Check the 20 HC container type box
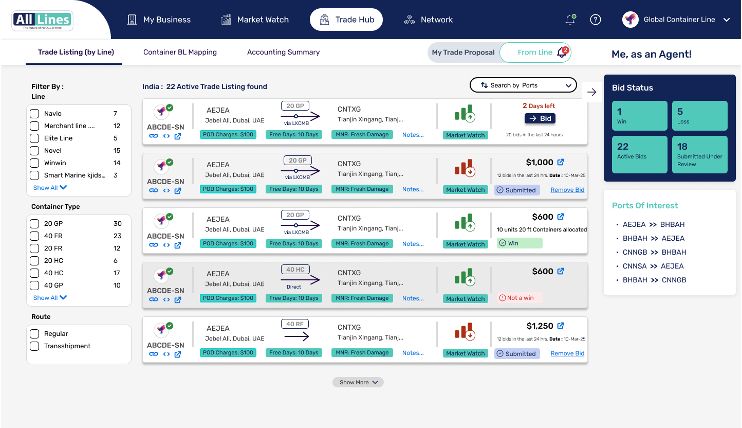Viewport: 742px width, 428px height. click(35, 260)
